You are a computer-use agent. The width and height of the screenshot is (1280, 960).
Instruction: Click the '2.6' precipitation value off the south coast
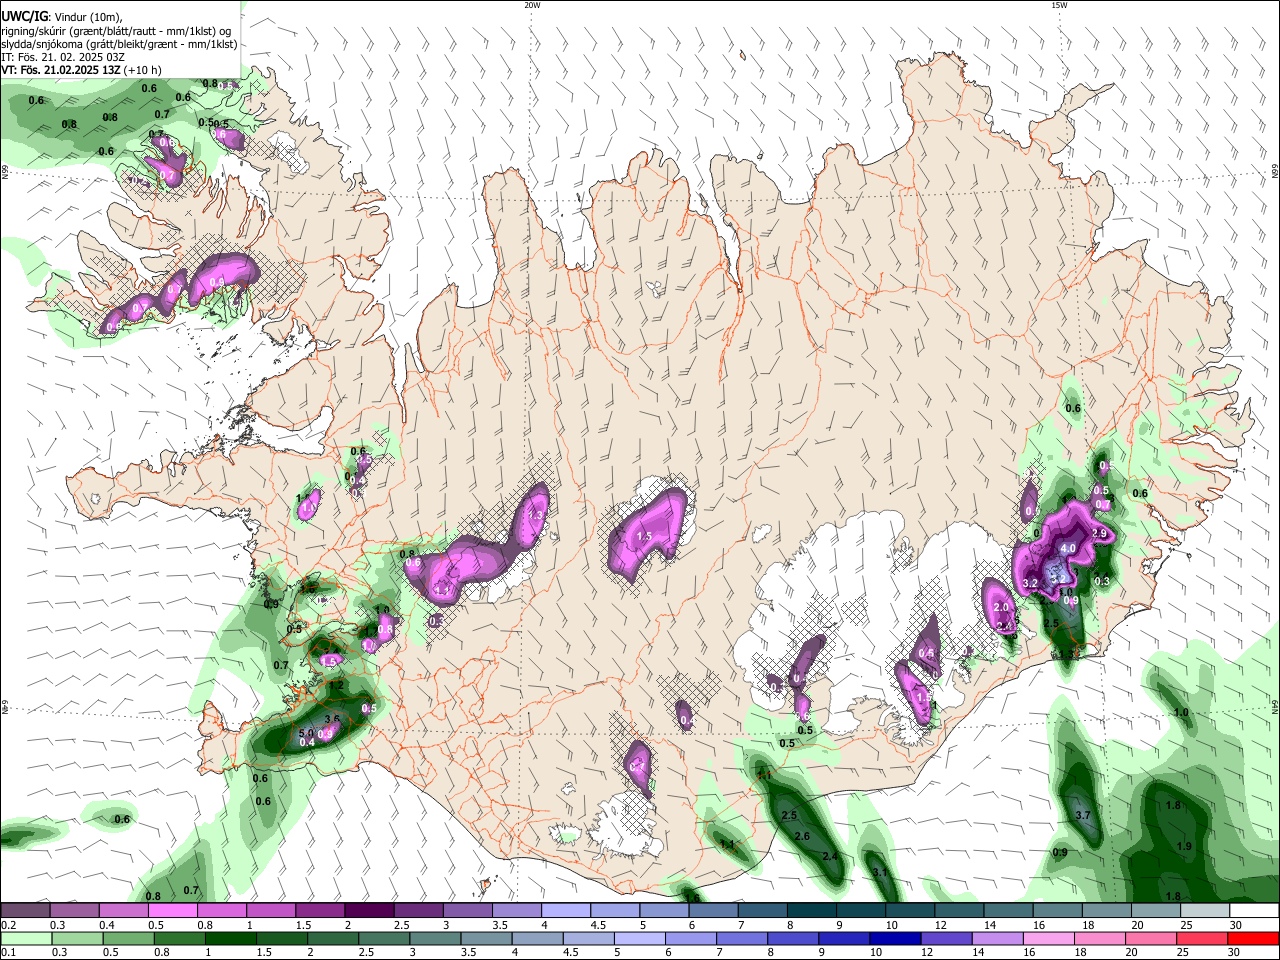[x=801, y=836]
